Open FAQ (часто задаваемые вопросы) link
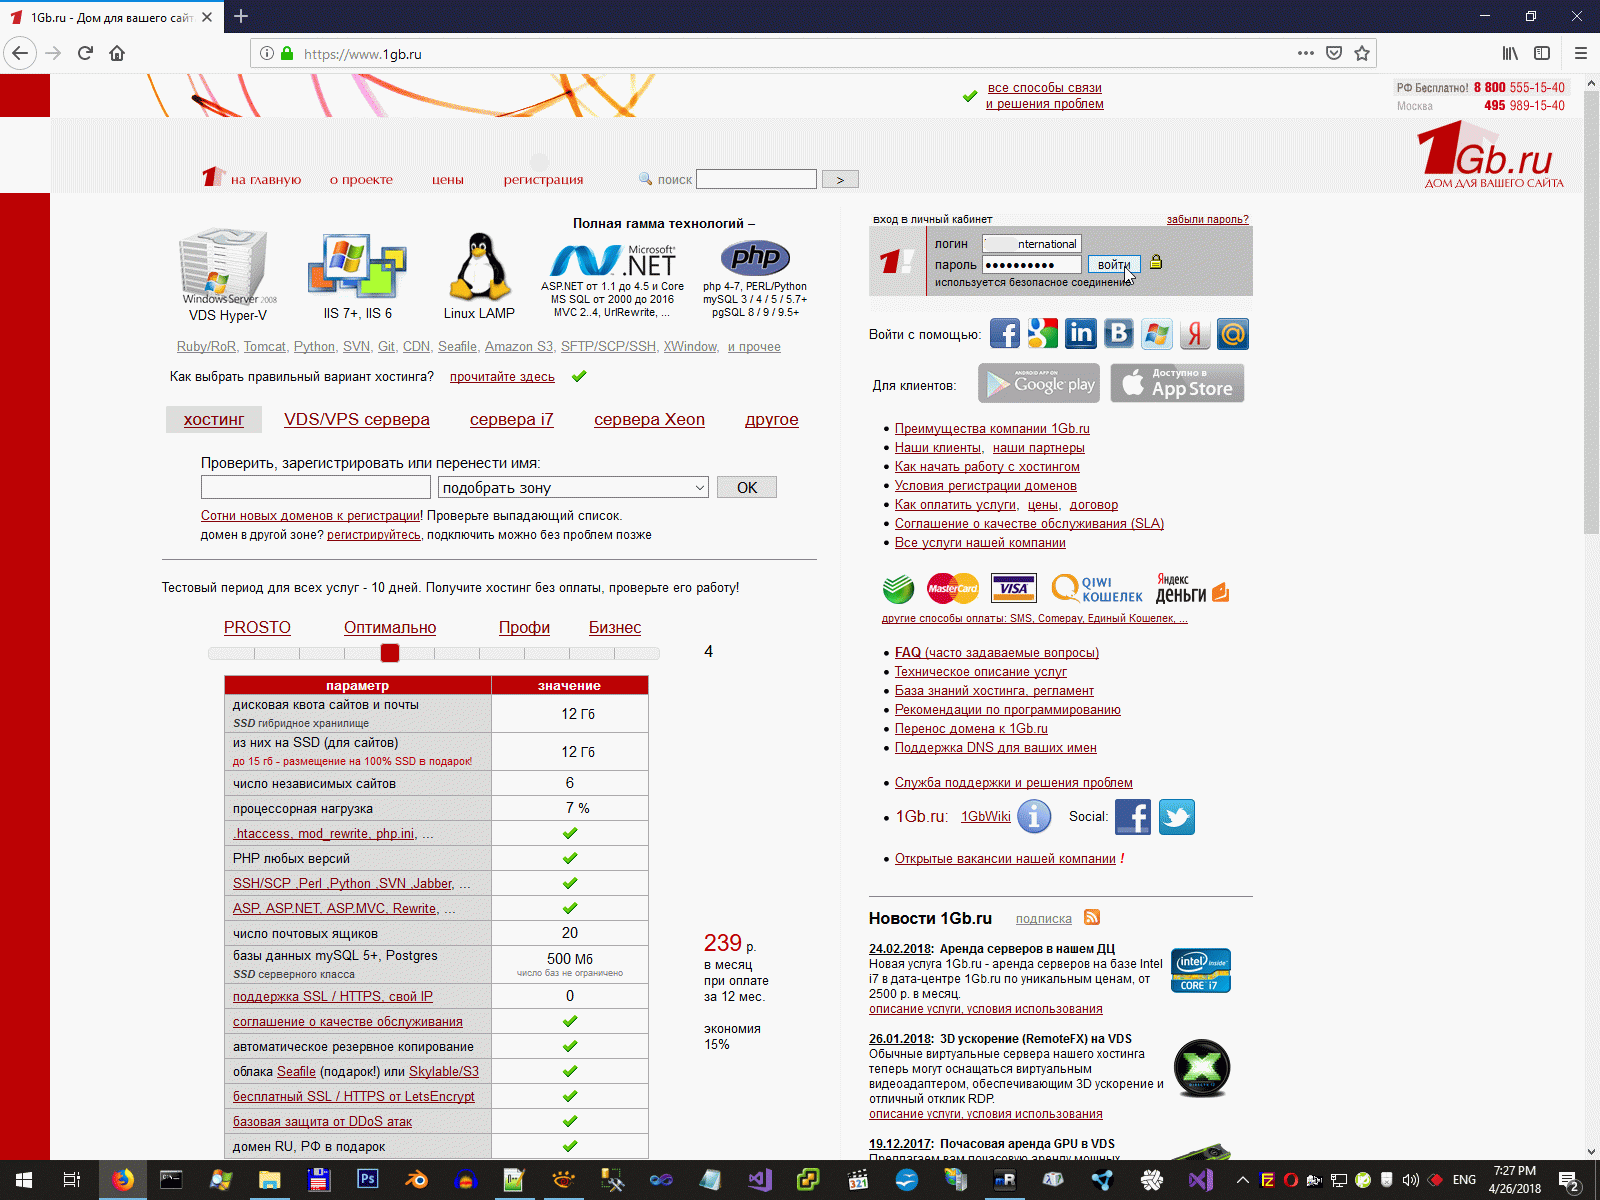1600x1200 pixels. [x=997, y=653]
